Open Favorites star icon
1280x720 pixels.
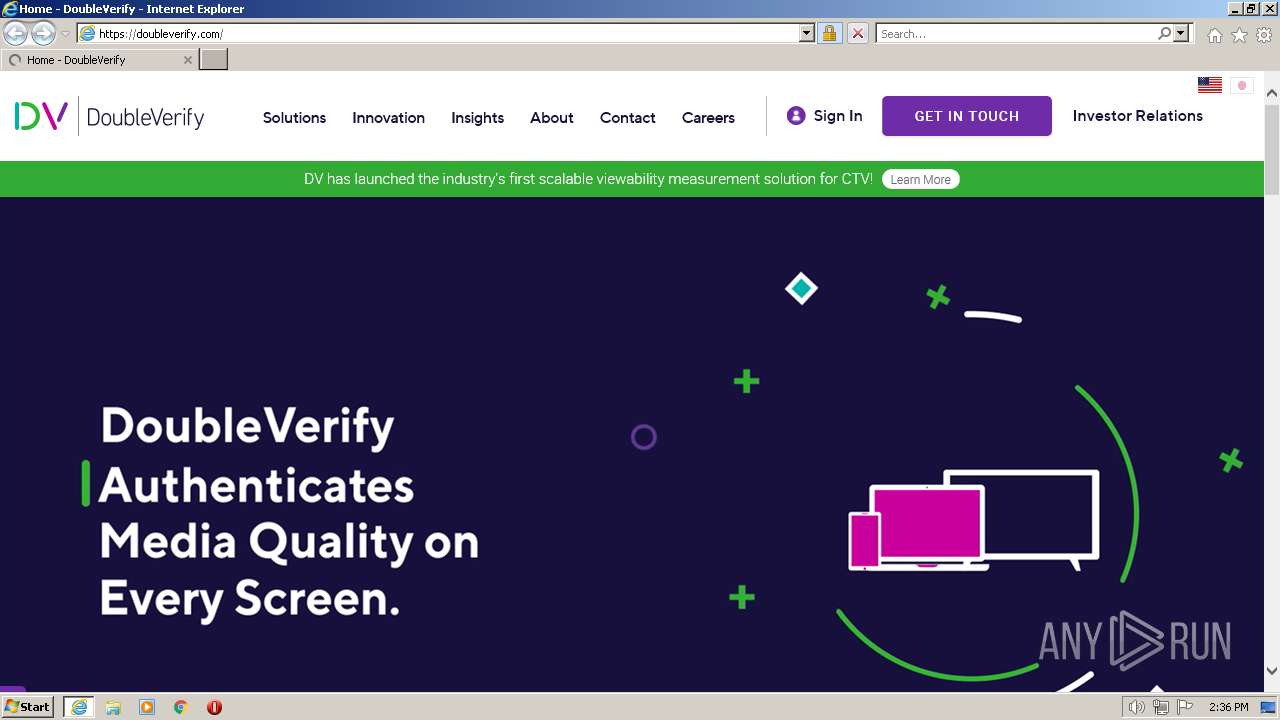coord(1239,35)
